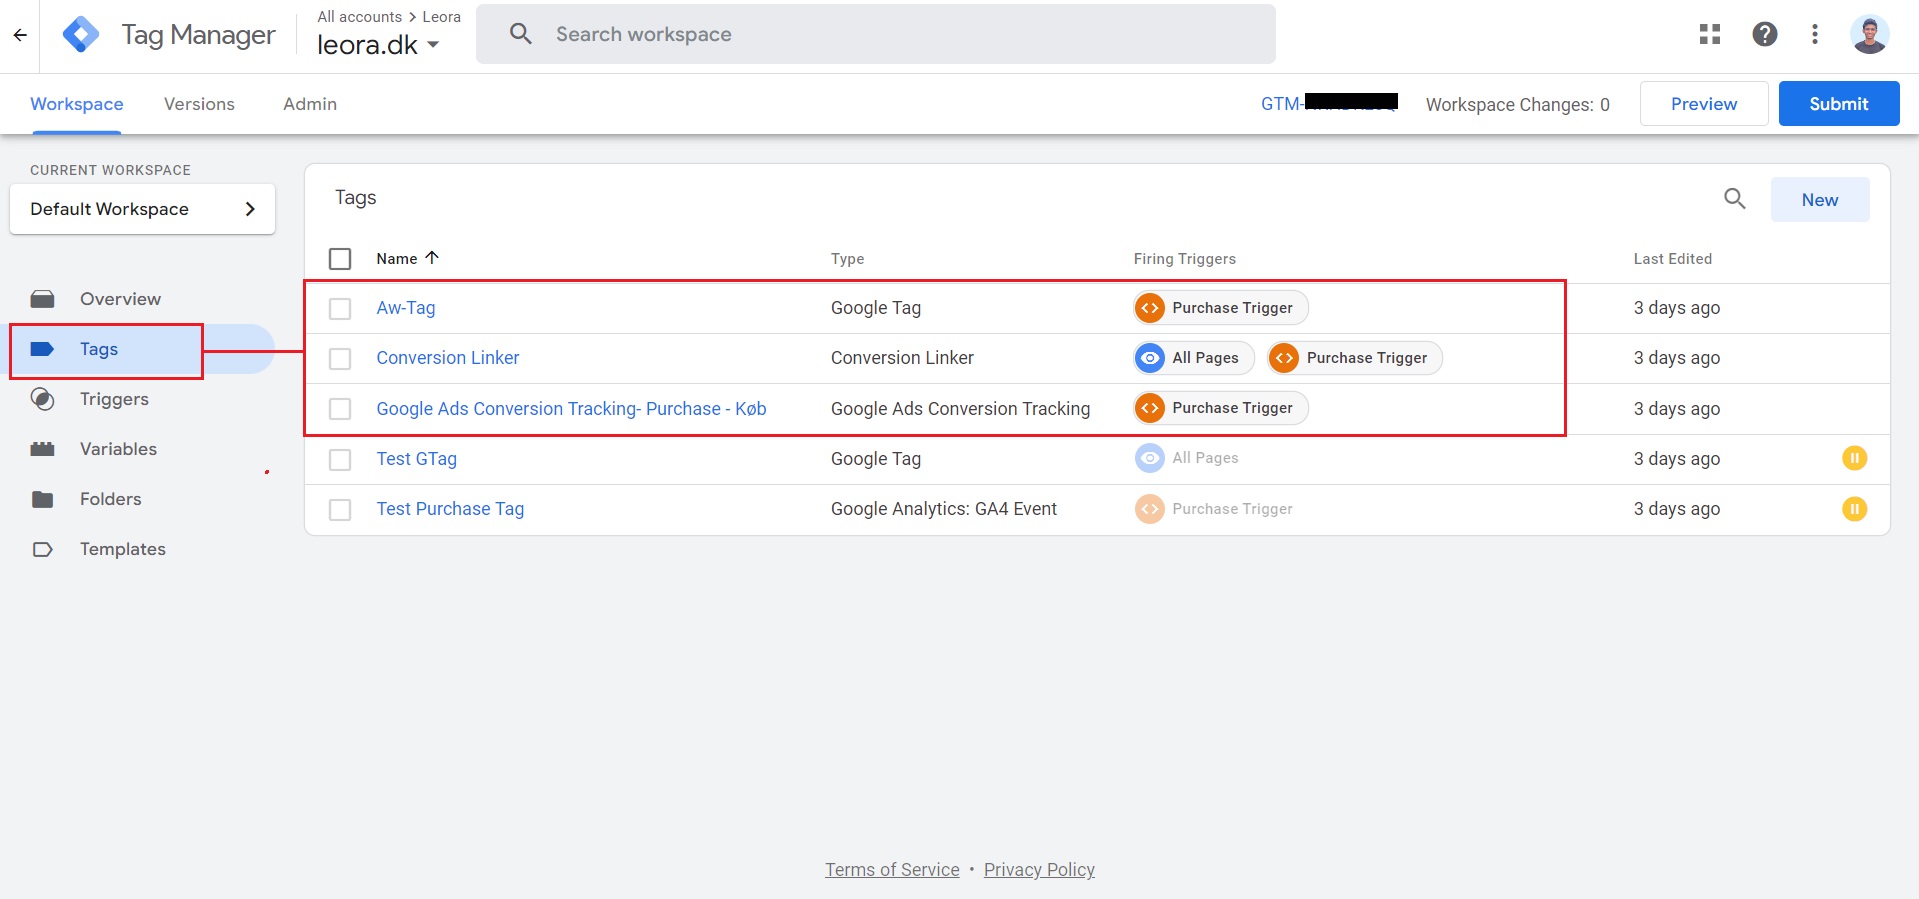Click Purchase Trigger chip on Aw-Tag row
Screen dimensions: 1919x899
coord(1220,308)
